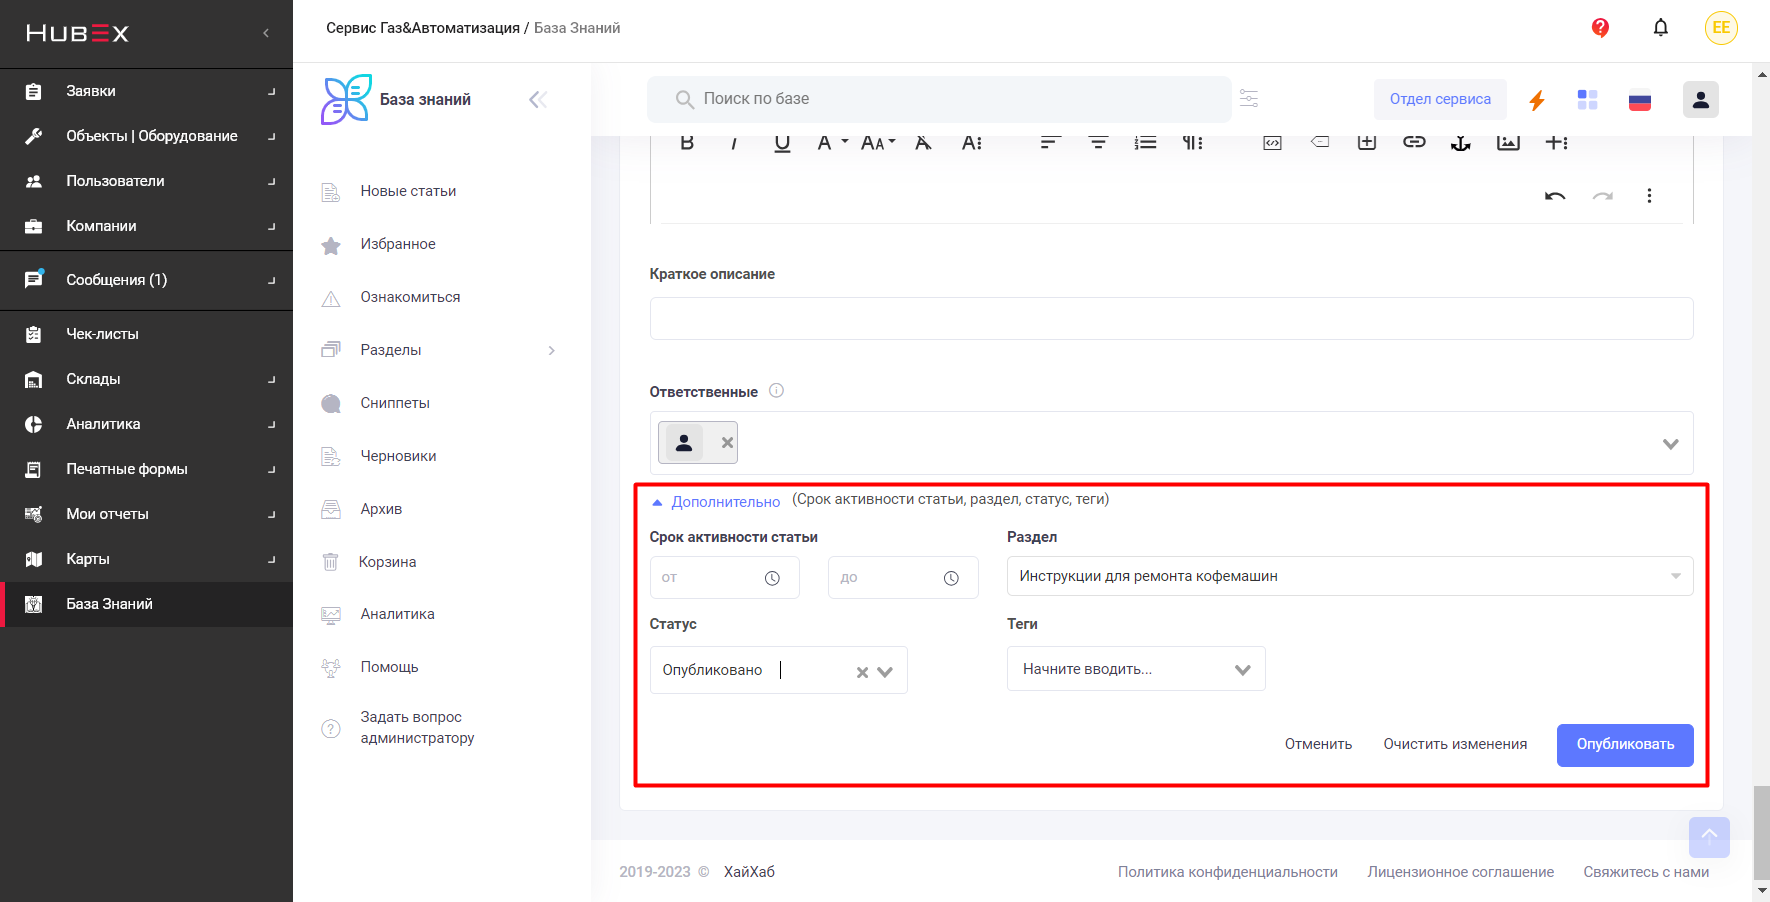Open Пользователи in main sidebar
Image resolution: width=1770 pixels, height=902 pixels.
(x=146, y=181)
